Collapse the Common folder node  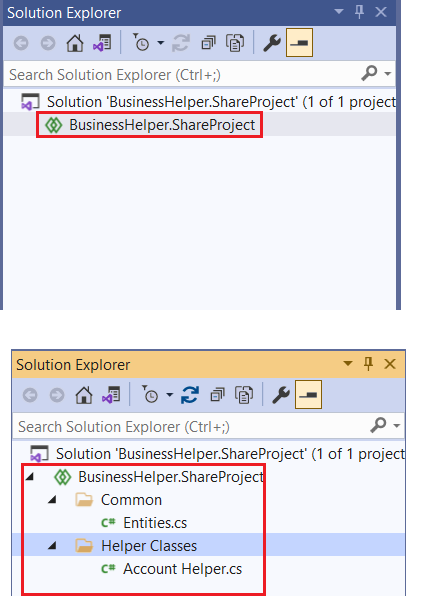[52, 500]
